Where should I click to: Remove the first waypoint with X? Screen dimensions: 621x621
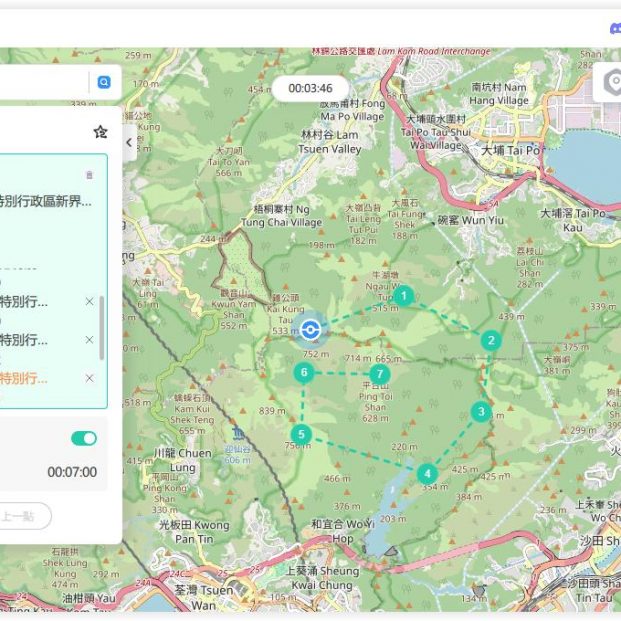[x=89, y=301]
